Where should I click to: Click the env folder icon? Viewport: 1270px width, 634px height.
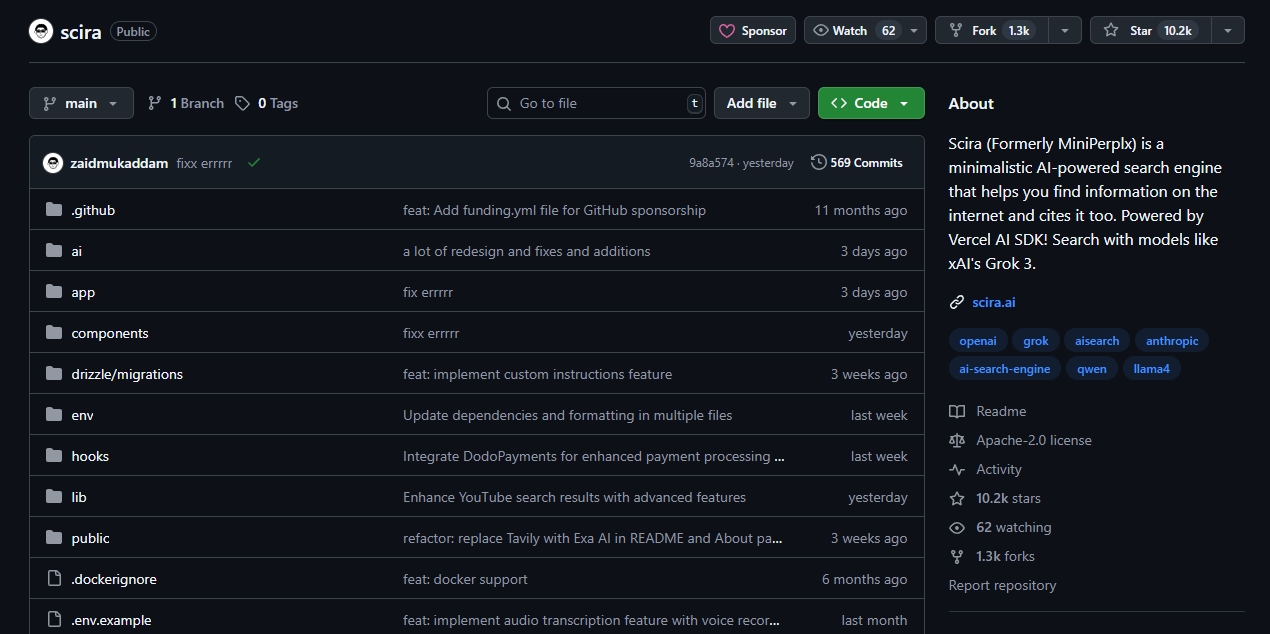click(x=54, y=415)
